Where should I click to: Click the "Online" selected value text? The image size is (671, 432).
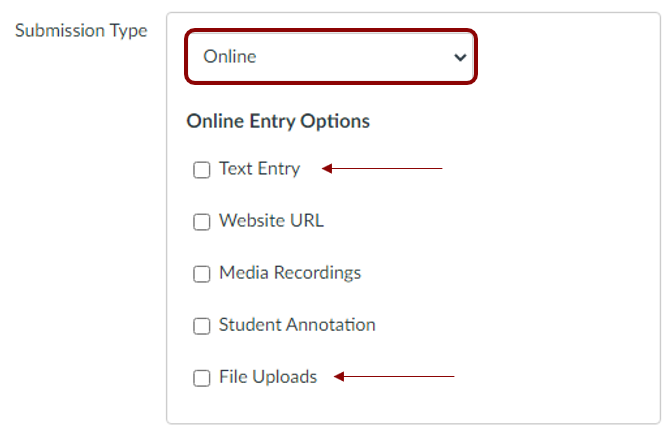coord(230,57)
